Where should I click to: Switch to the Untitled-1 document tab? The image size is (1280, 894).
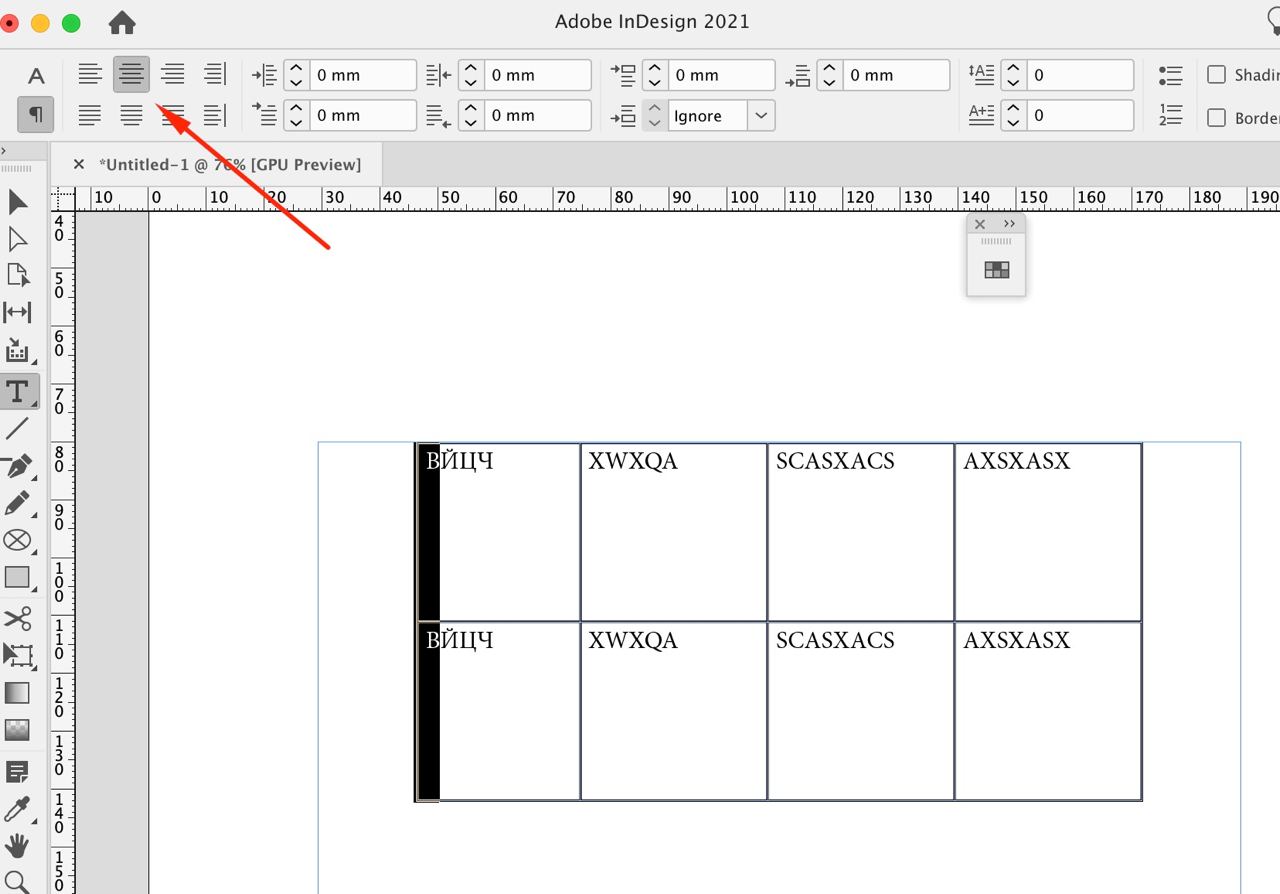point(230,164)
